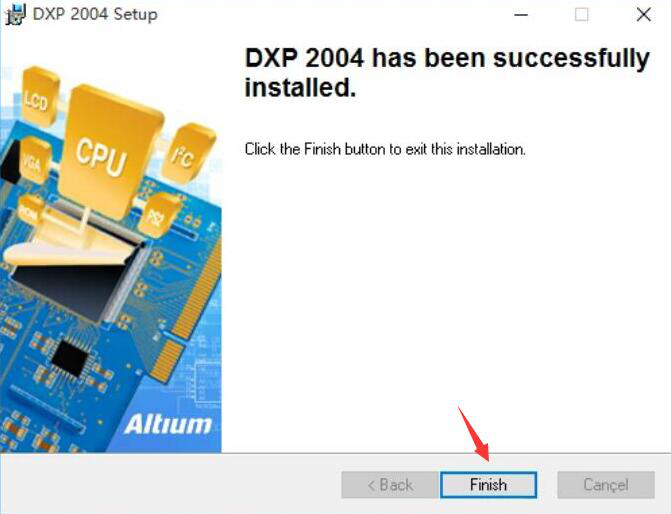Click the greyed-out Cancel button
This screenshot has width=671, height=514.
(x=606, y=485)
